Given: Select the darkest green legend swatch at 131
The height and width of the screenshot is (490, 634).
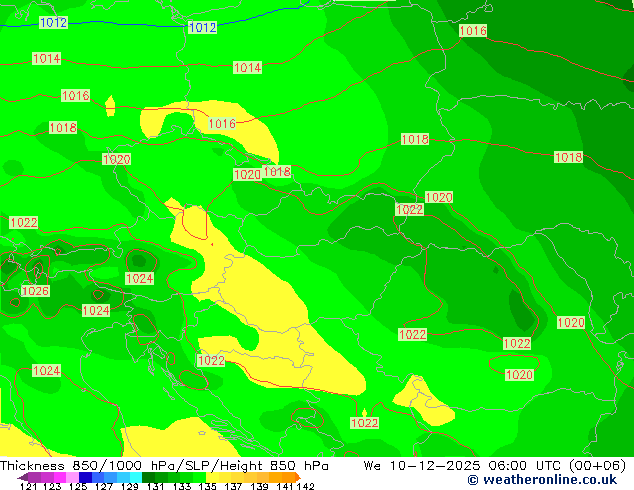Looking at the screenshot, I should (x=148, y=477).
